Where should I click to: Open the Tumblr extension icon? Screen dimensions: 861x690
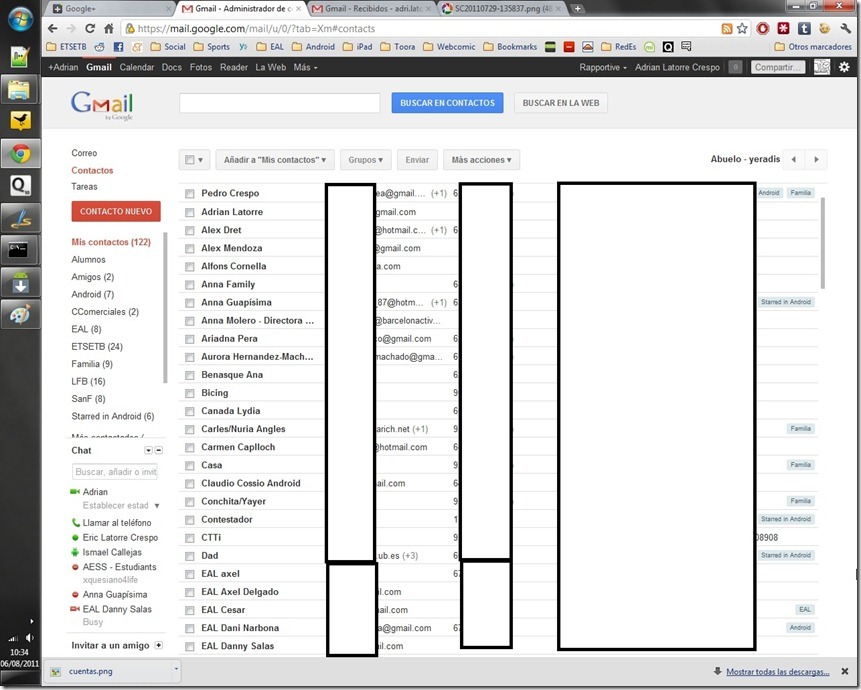804,29
